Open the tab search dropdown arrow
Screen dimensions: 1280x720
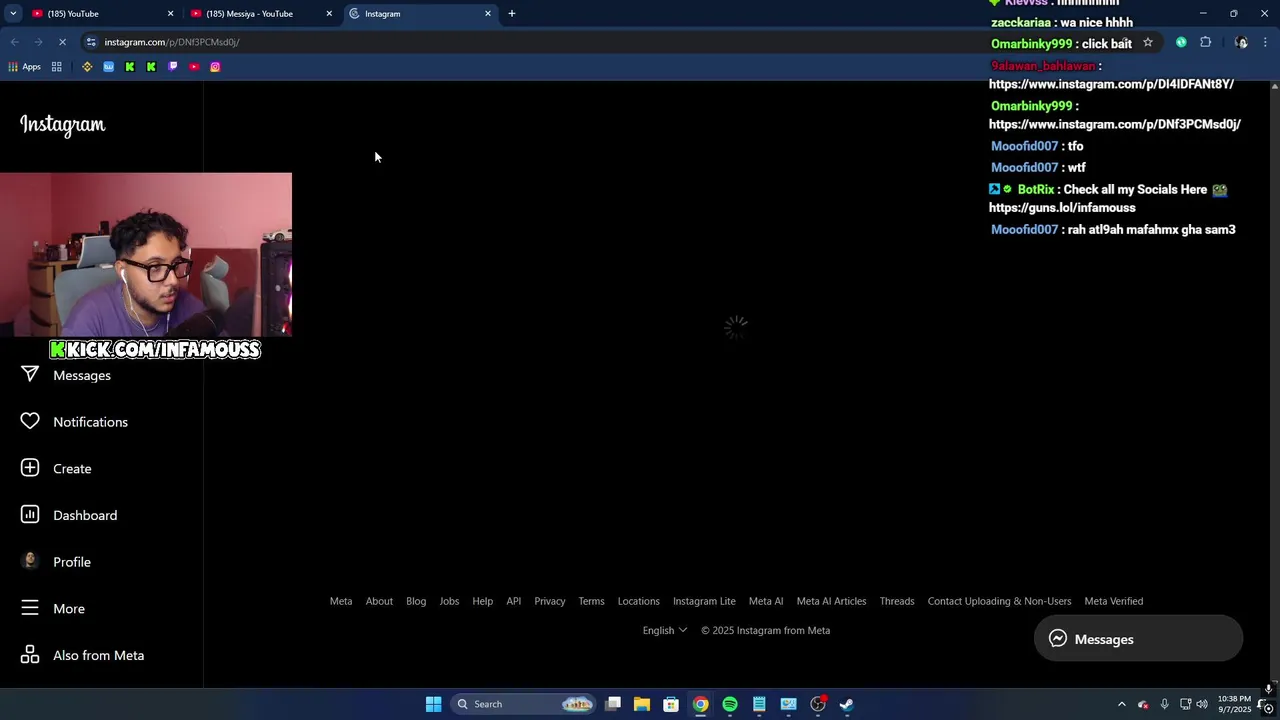pyautogui.click(x=13, y=14)
